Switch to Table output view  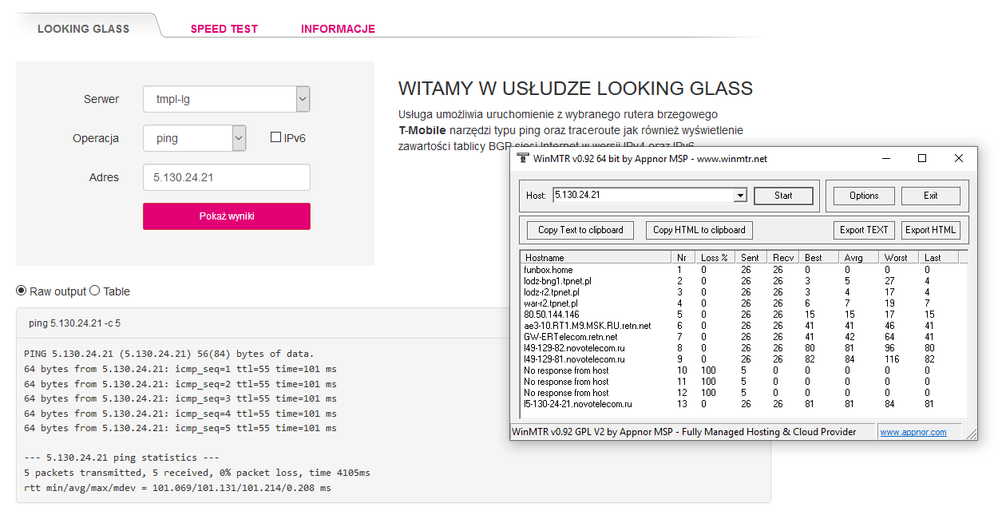(95, 291)
